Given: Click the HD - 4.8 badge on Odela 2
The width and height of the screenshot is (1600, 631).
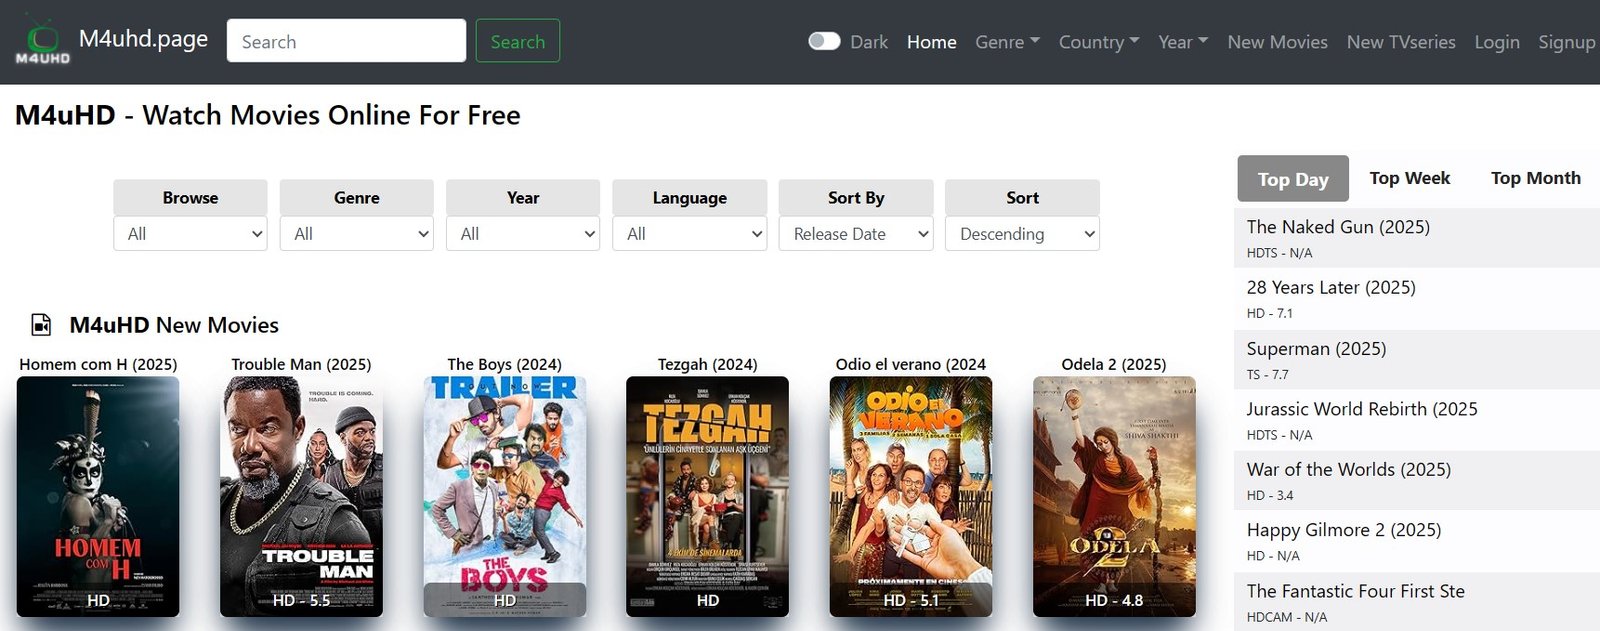Looking at the screenshot, I should coord(1114,600).
